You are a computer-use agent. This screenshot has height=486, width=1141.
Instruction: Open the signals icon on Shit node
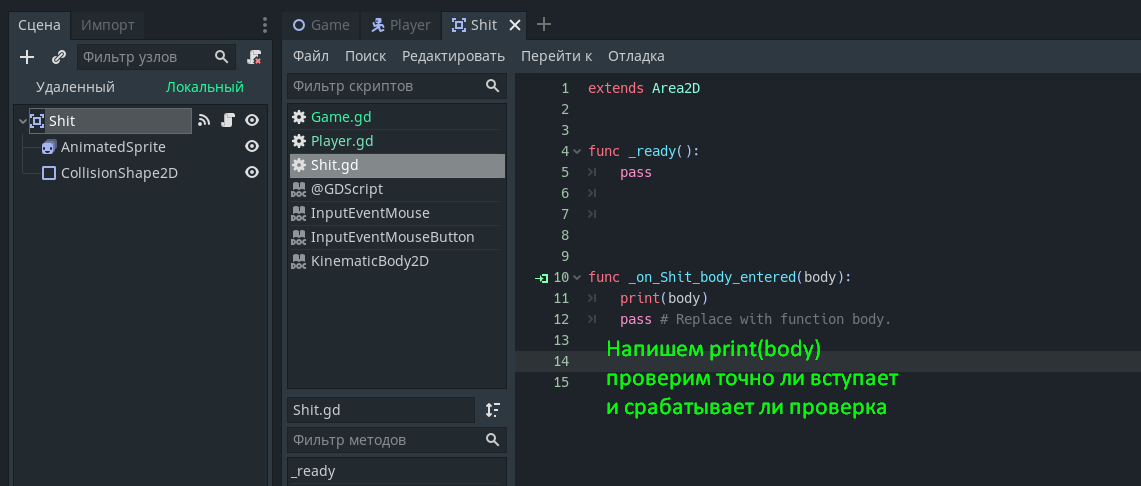point(204,121)
